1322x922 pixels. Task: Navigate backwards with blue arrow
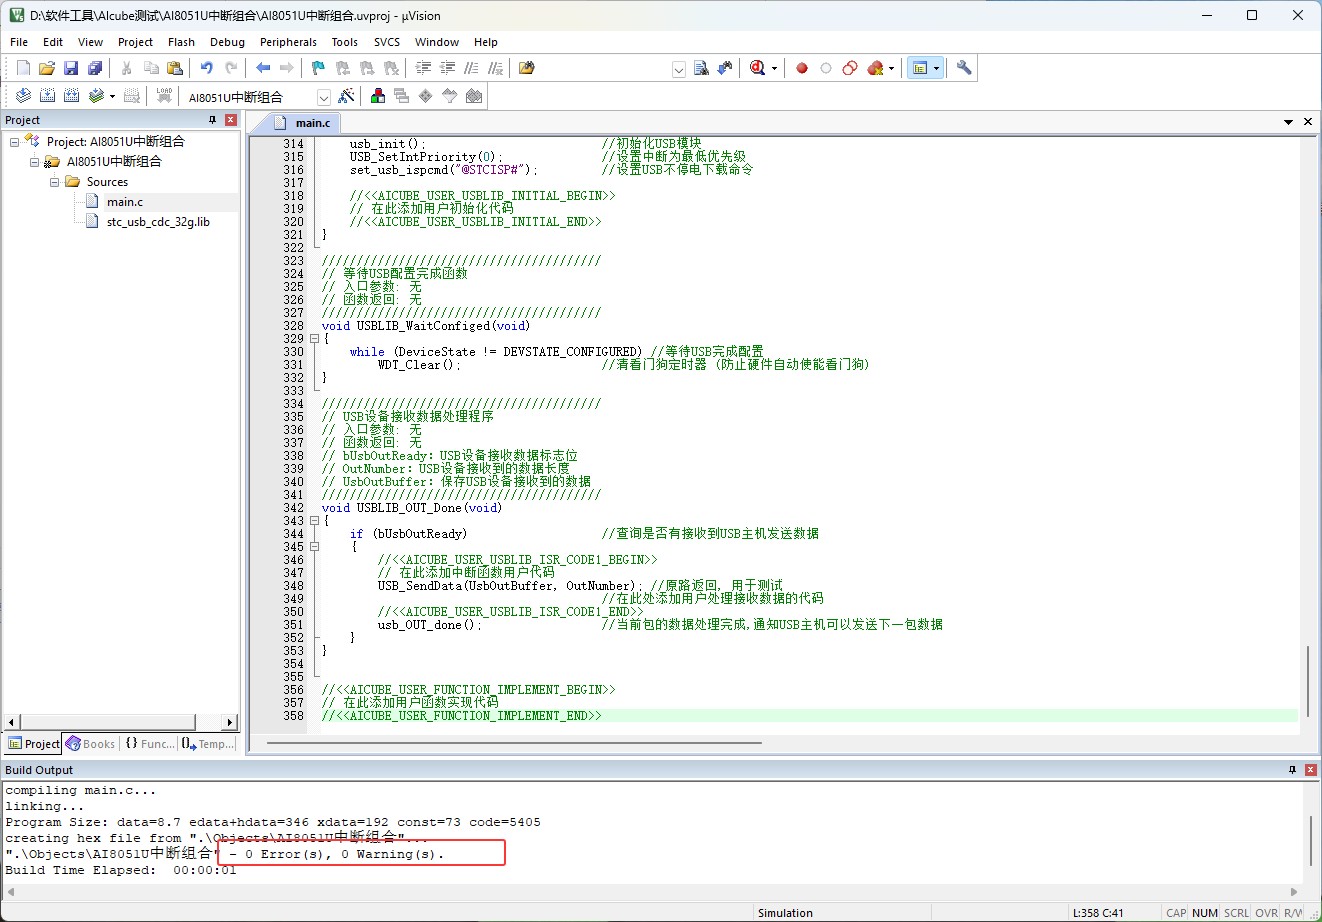pyautogui.click(x=263, y=68)
